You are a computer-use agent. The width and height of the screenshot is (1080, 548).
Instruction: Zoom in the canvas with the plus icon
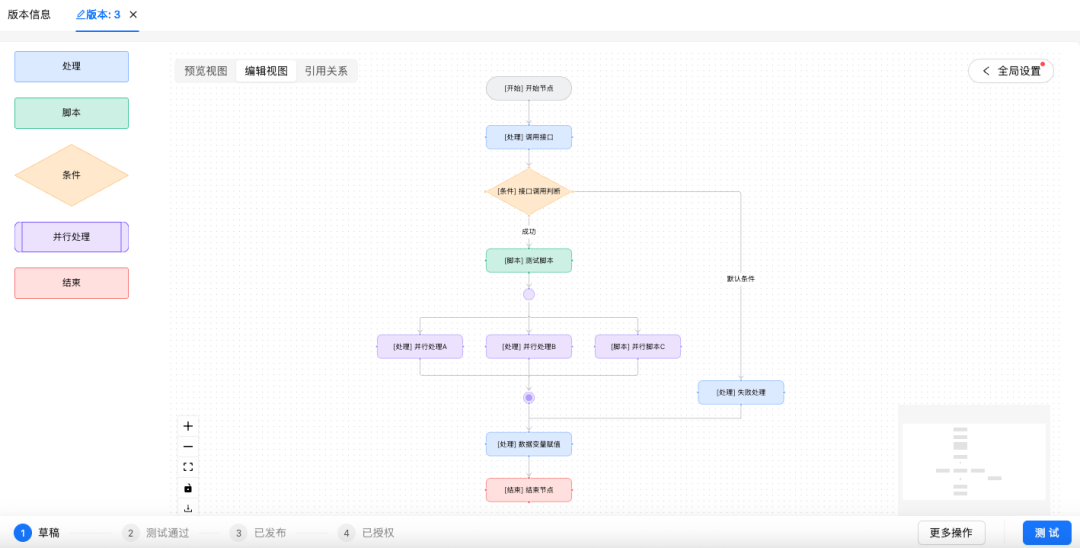188,426
